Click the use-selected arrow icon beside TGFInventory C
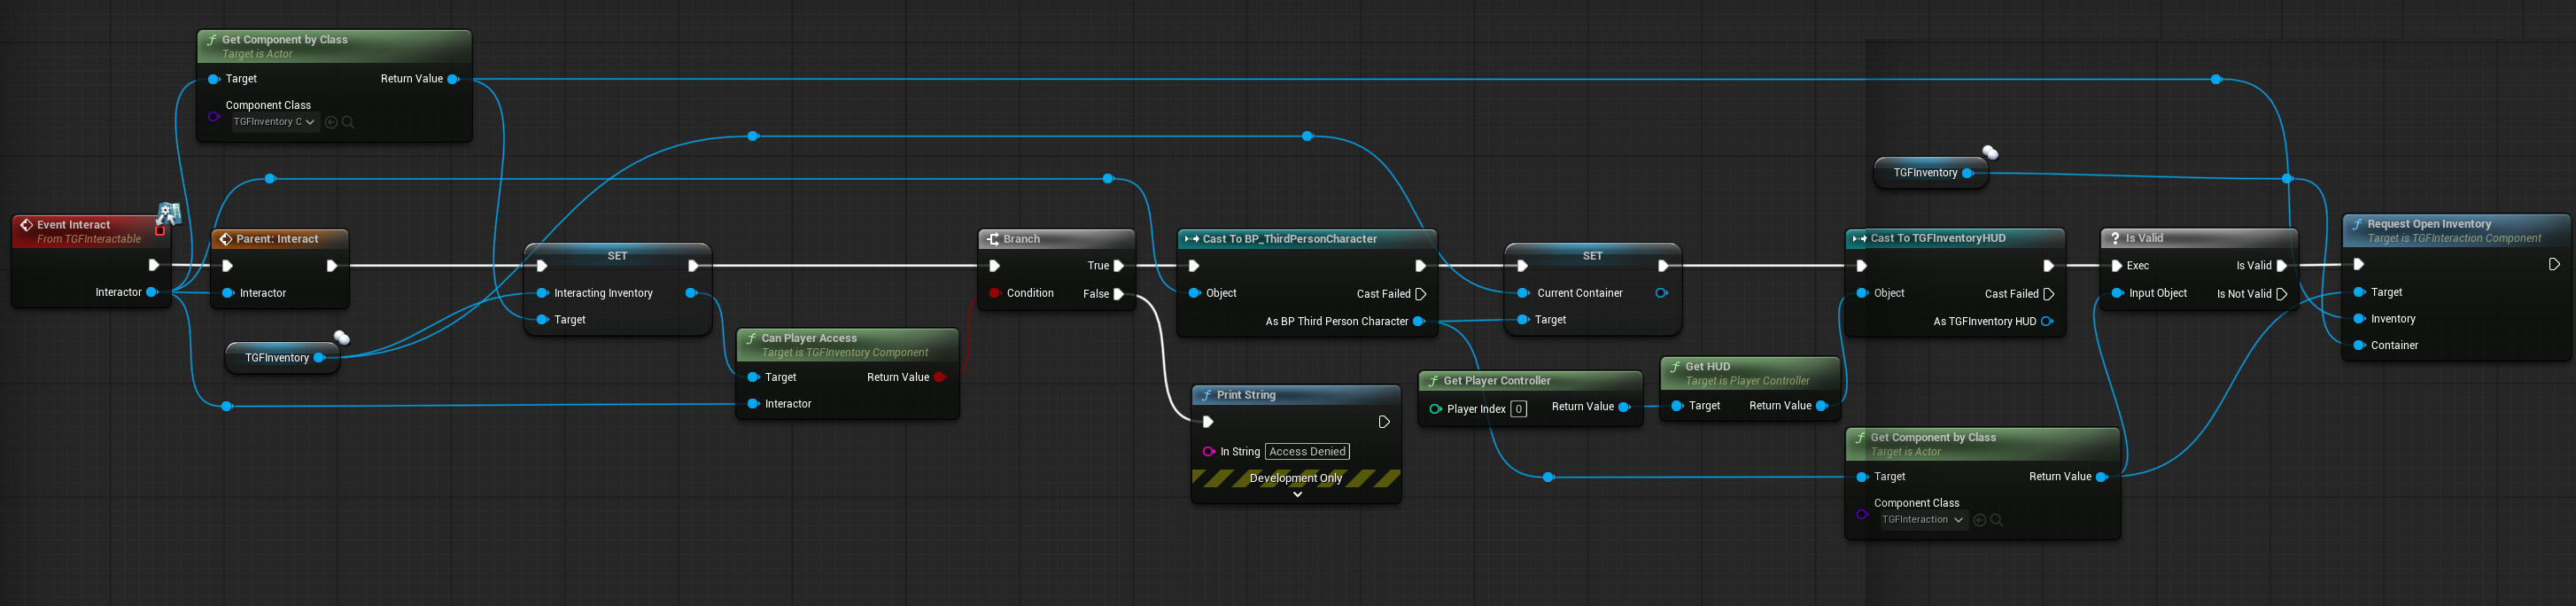 (x=331, y=122)
